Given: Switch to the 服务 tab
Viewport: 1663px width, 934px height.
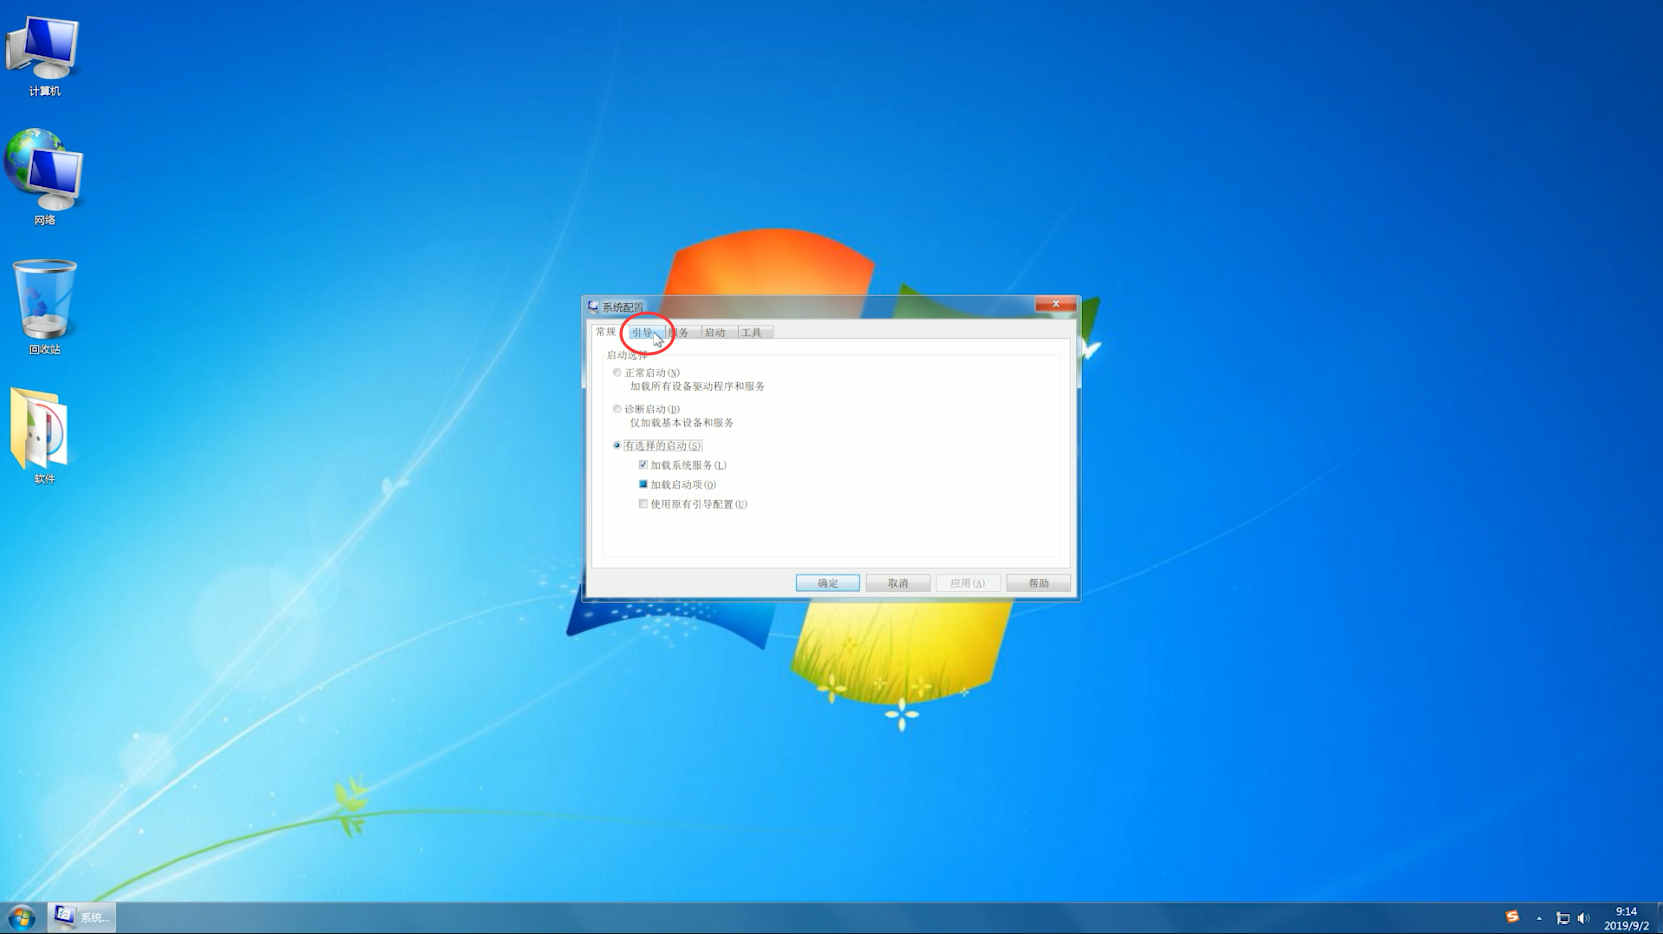Looking at the screenshot, I should click(x=681, y=332).
